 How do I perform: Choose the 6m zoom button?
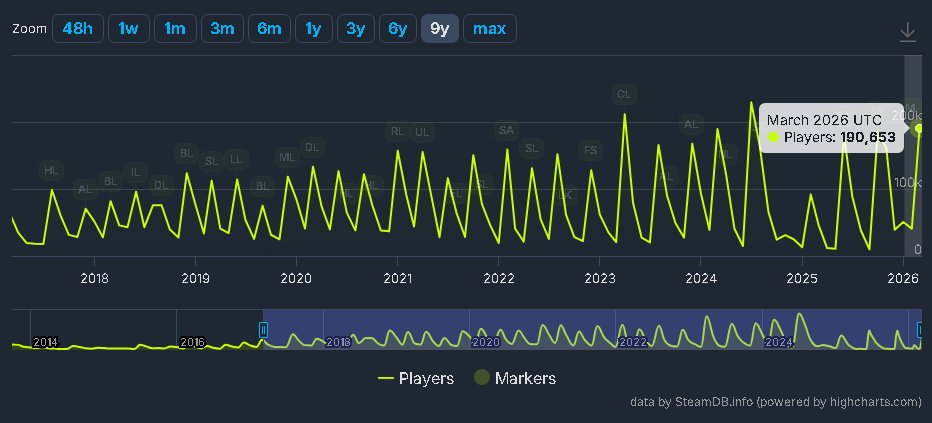coord(269,29)
